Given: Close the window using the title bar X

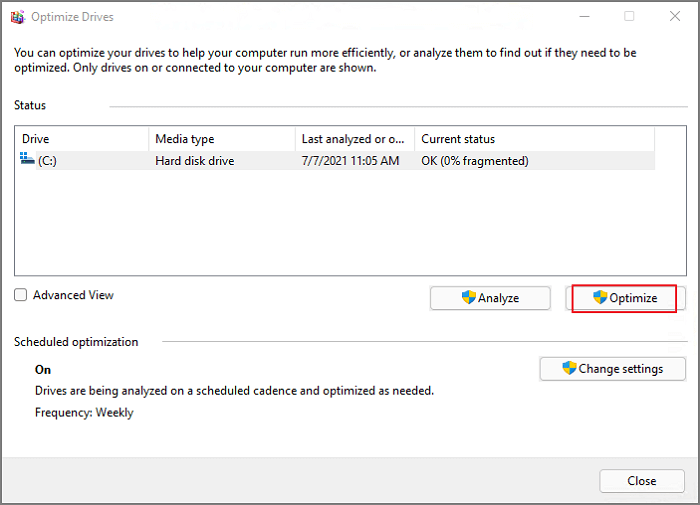Looking at the screenshot, I should (x=675, y=17).
